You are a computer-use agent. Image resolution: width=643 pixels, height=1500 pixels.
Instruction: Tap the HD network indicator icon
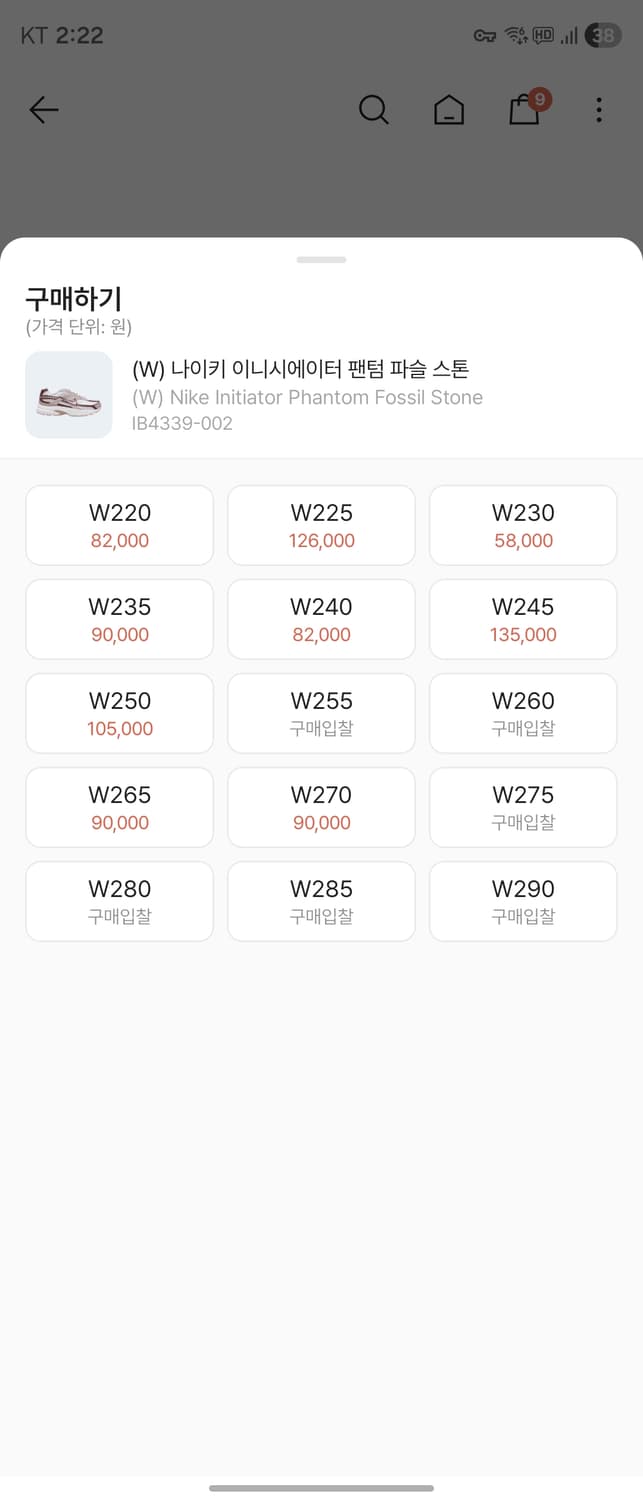click(x=544, y=35)
